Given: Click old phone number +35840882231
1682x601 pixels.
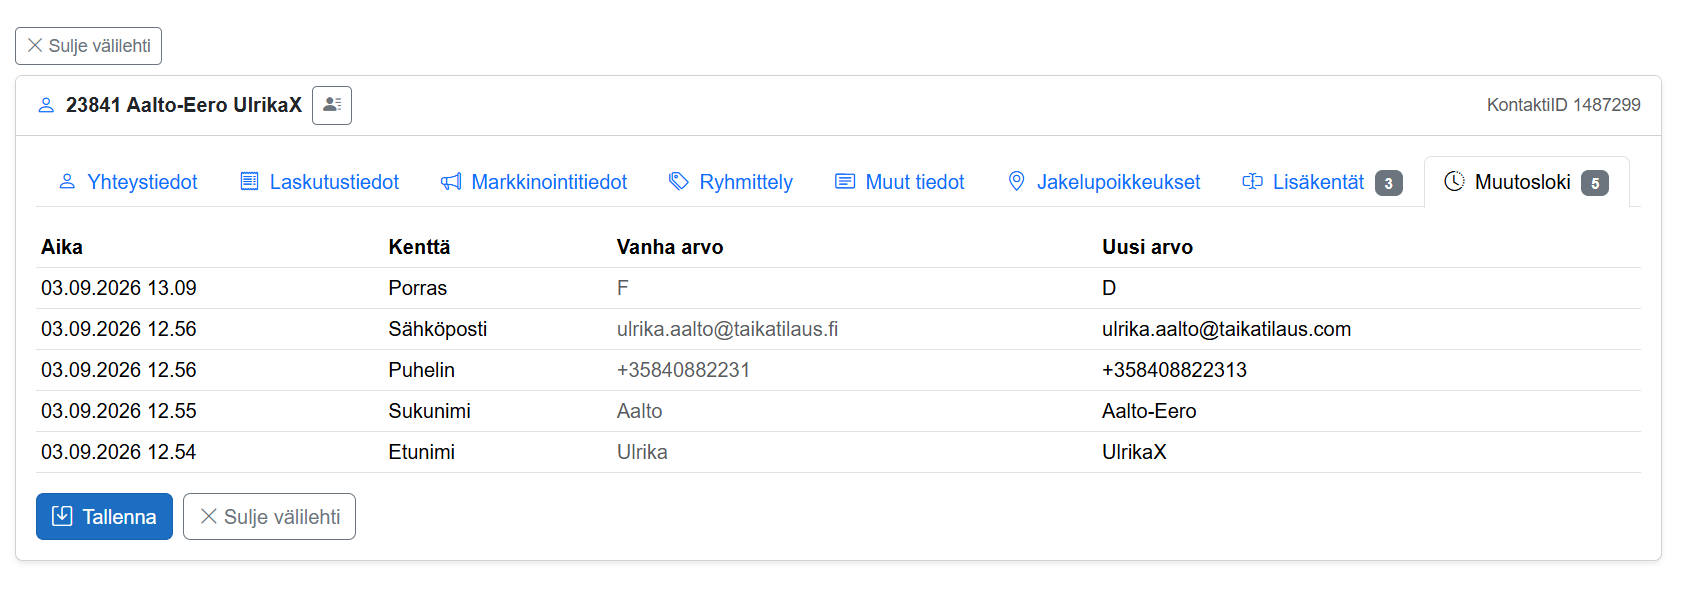Looking at the screenshot, I should click(683, 370).
